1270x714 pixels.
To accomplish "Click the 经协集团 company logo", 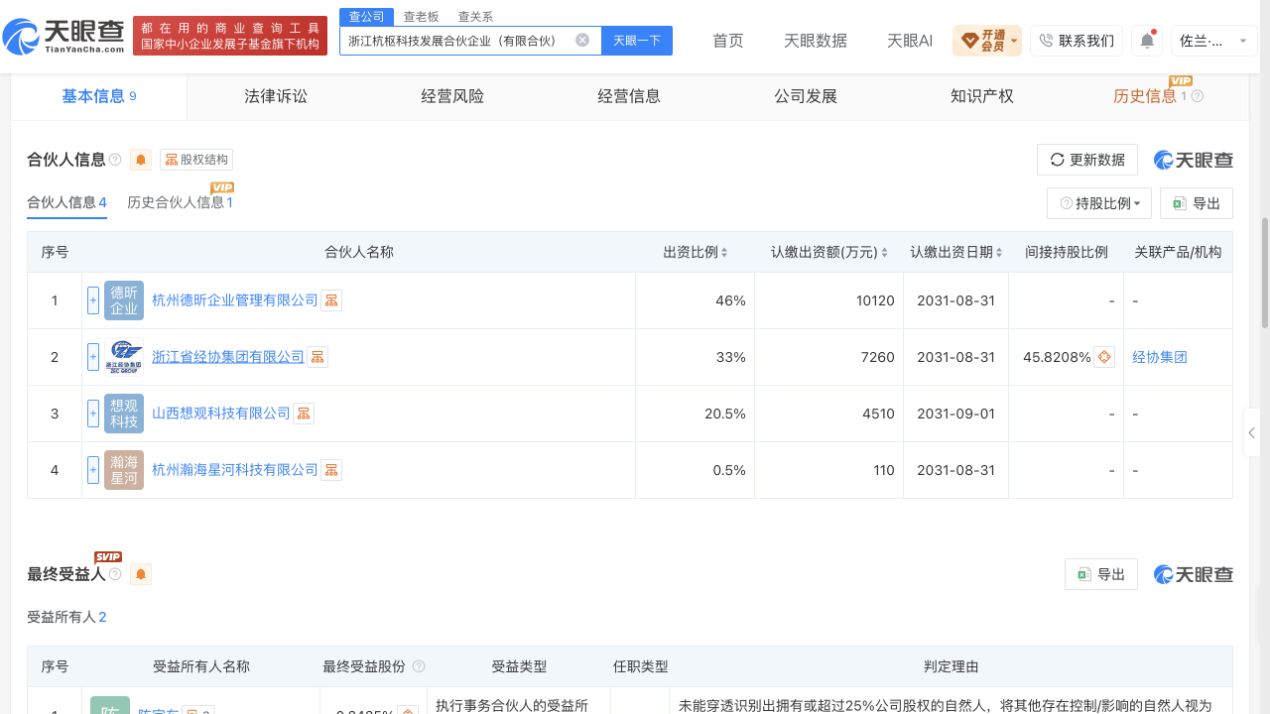I will coord(124,357).
